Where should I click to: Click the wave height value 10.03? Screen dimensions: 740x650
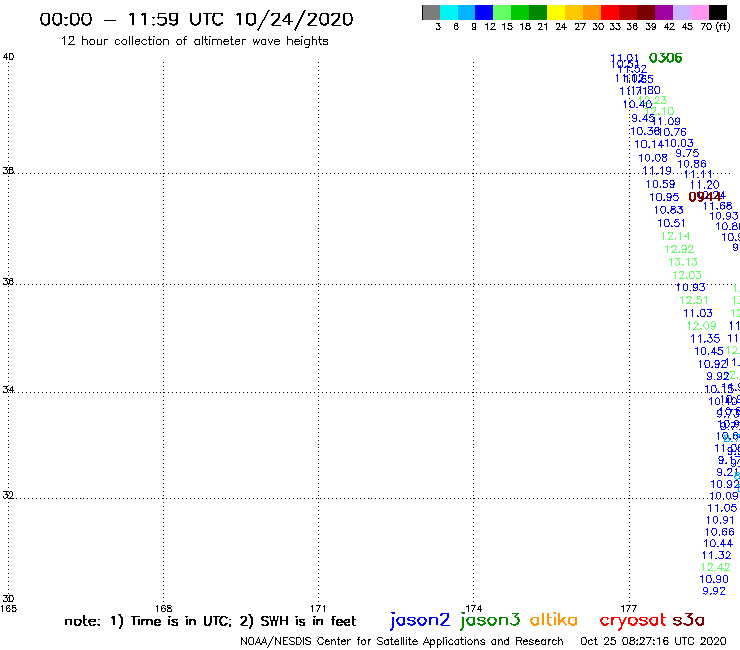[x=679, y=143]
